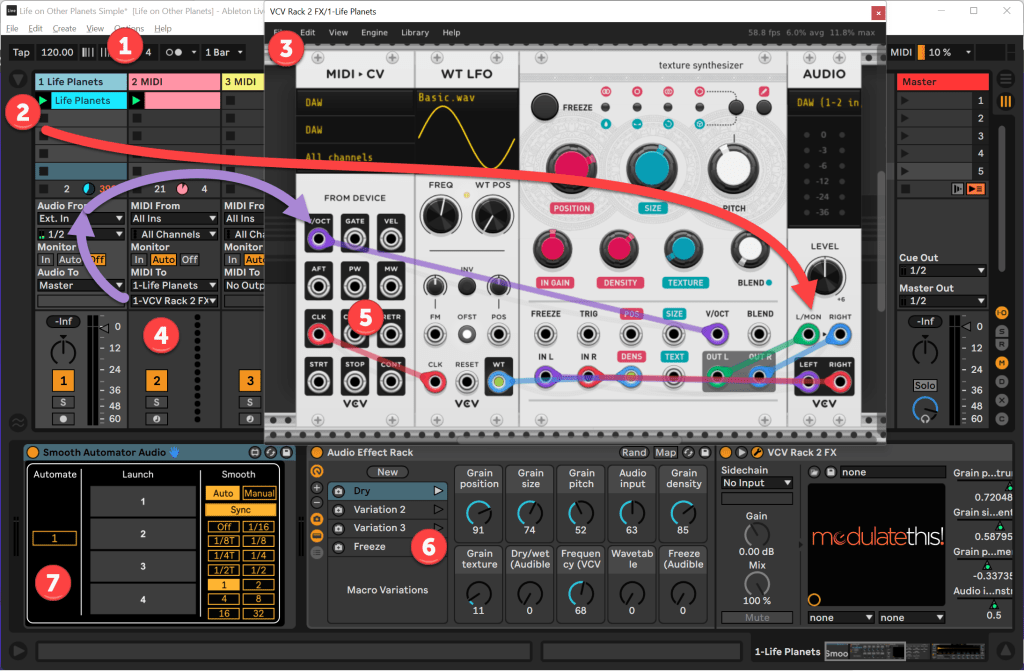Open Ableton's Create menu
Viewport: 1024px width, 671px height.
click(x=65, y=28)
